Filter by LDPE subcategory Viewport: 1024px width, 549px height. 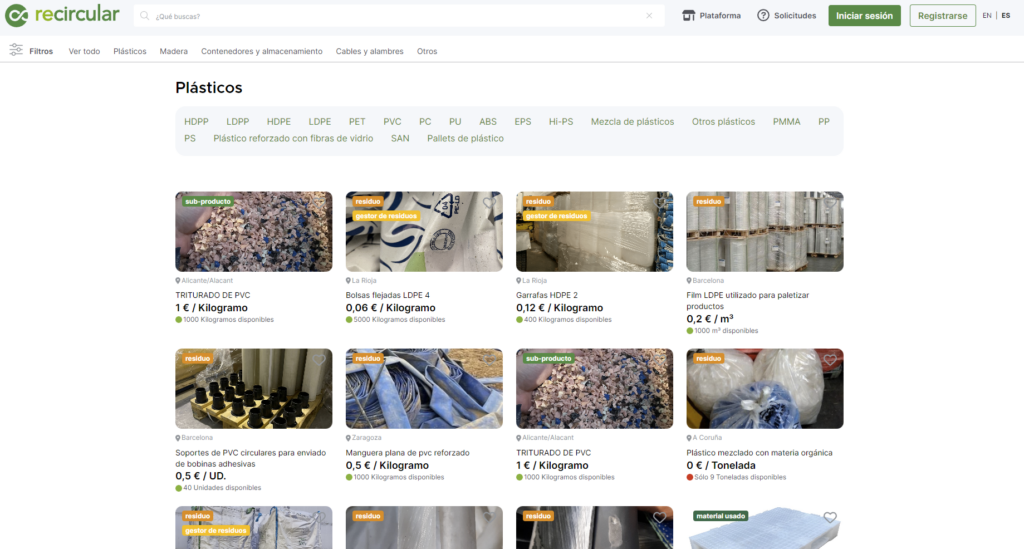[x=319, y=121]
